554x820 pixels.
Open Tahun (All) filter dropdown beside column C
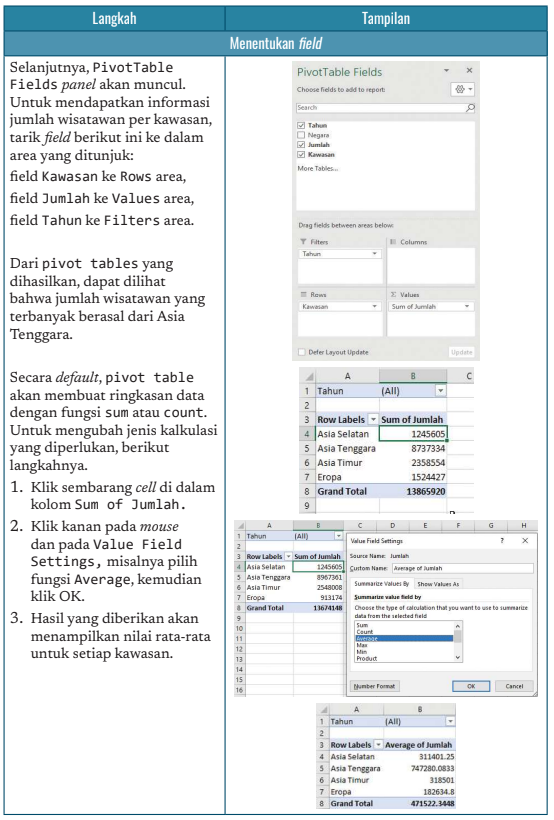click(440, 391)
